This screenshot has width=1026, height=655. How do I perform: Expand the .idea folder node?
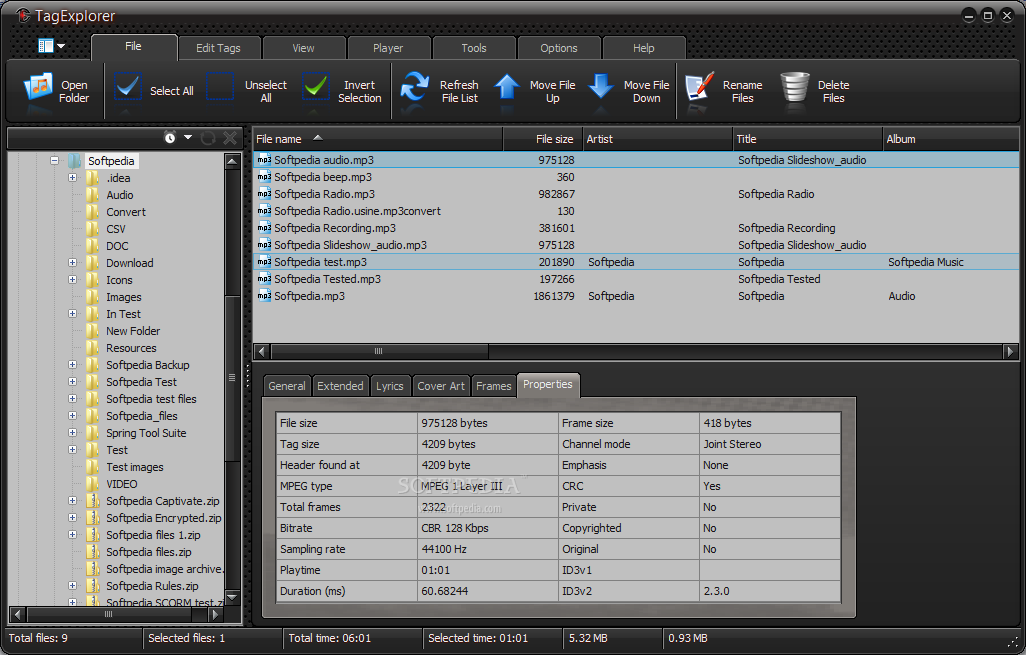73,177
